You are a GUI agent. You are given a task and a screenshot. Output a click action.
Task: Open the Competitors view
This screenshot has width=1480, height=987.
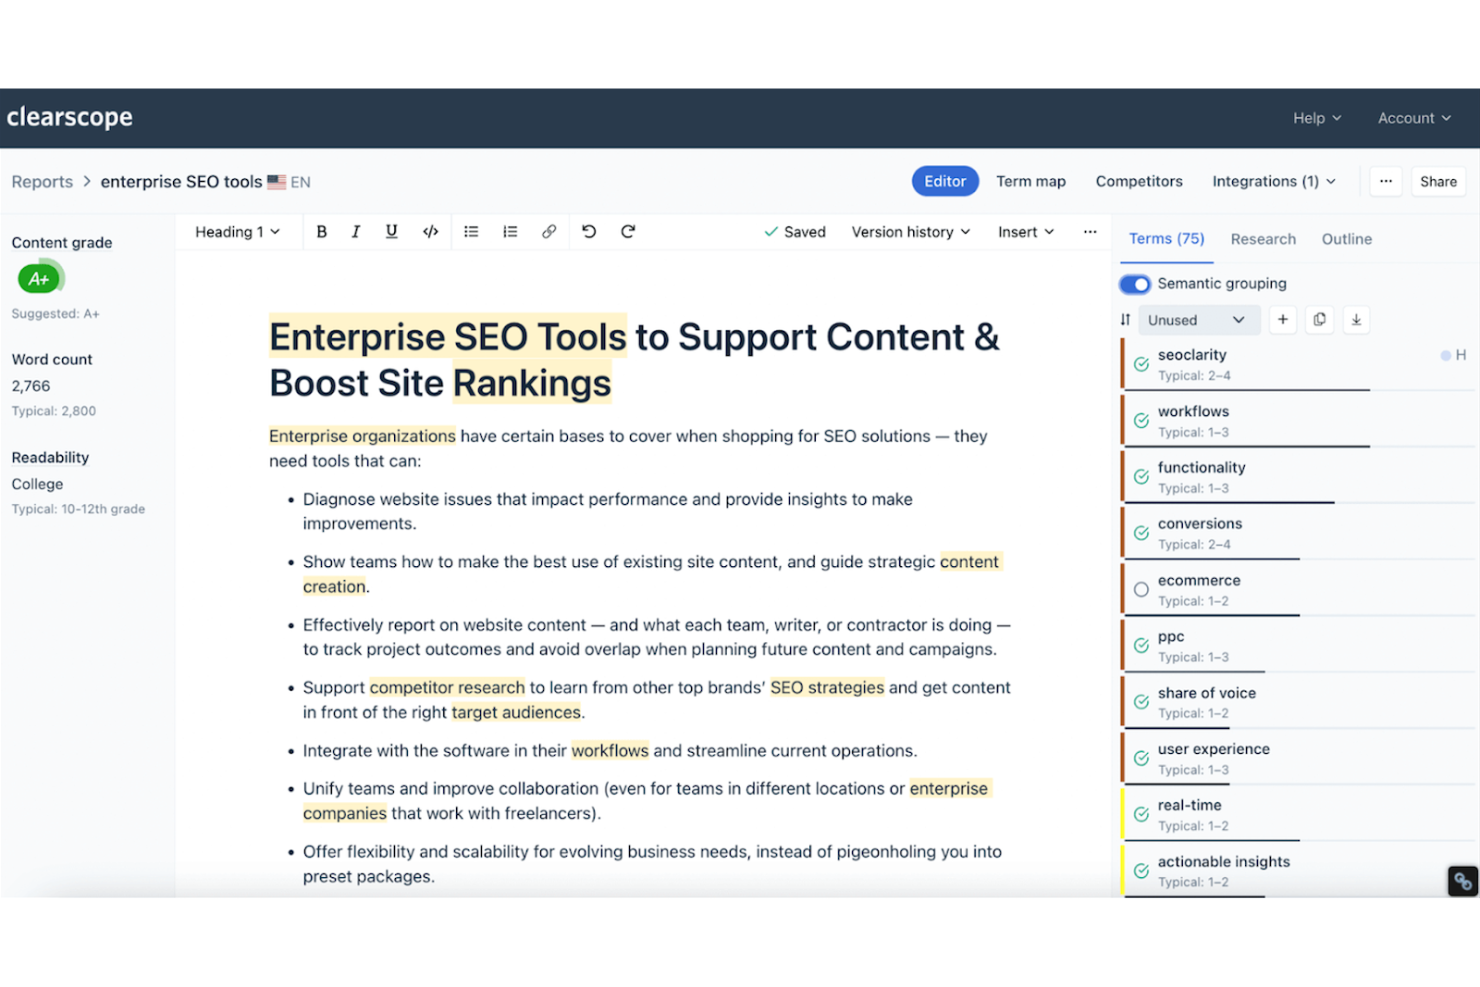(1139, 181)
